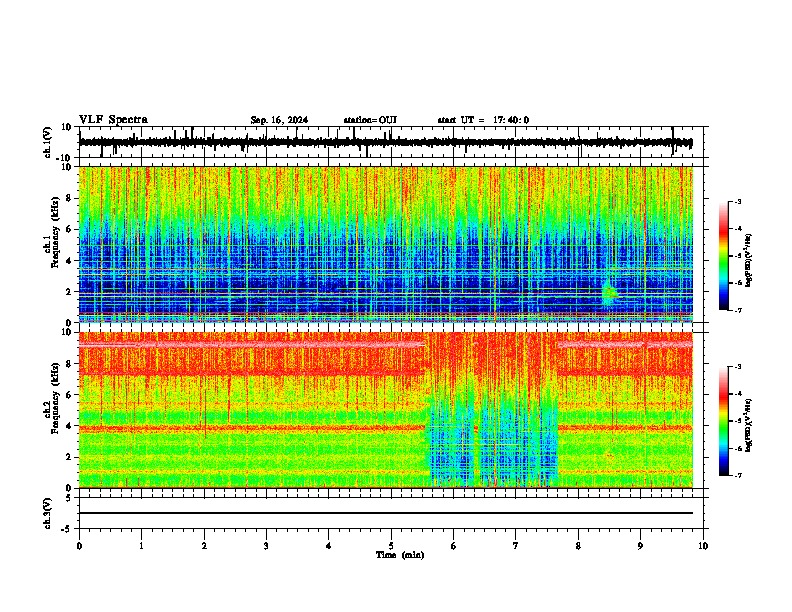Click time axis tick label "0"

(x=79, y=546)
